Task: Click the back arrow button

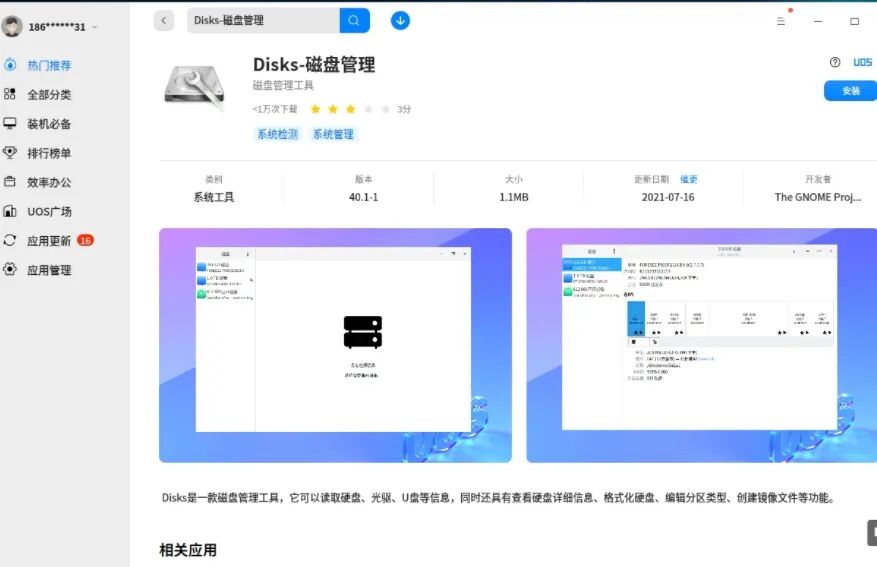Action: [x=164, y=21]
